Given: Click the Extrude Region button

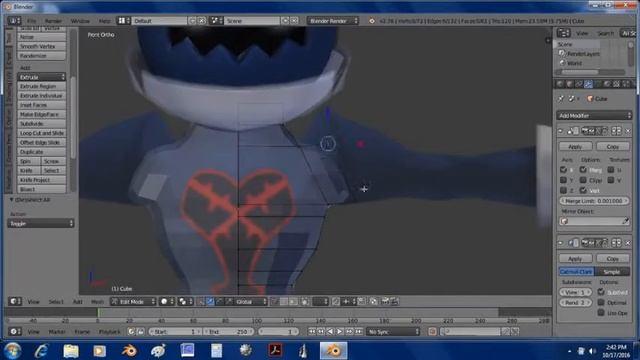Looking at the screenshot, I should click(x=41, y=86).
